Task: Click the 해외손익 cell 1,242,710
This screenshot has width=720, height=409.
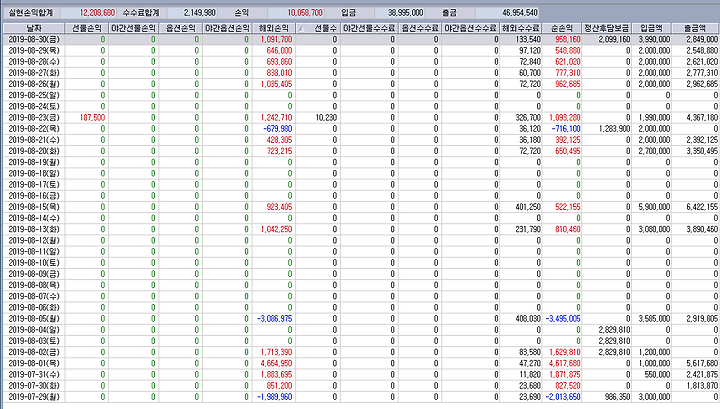Action: click(276, 118)
